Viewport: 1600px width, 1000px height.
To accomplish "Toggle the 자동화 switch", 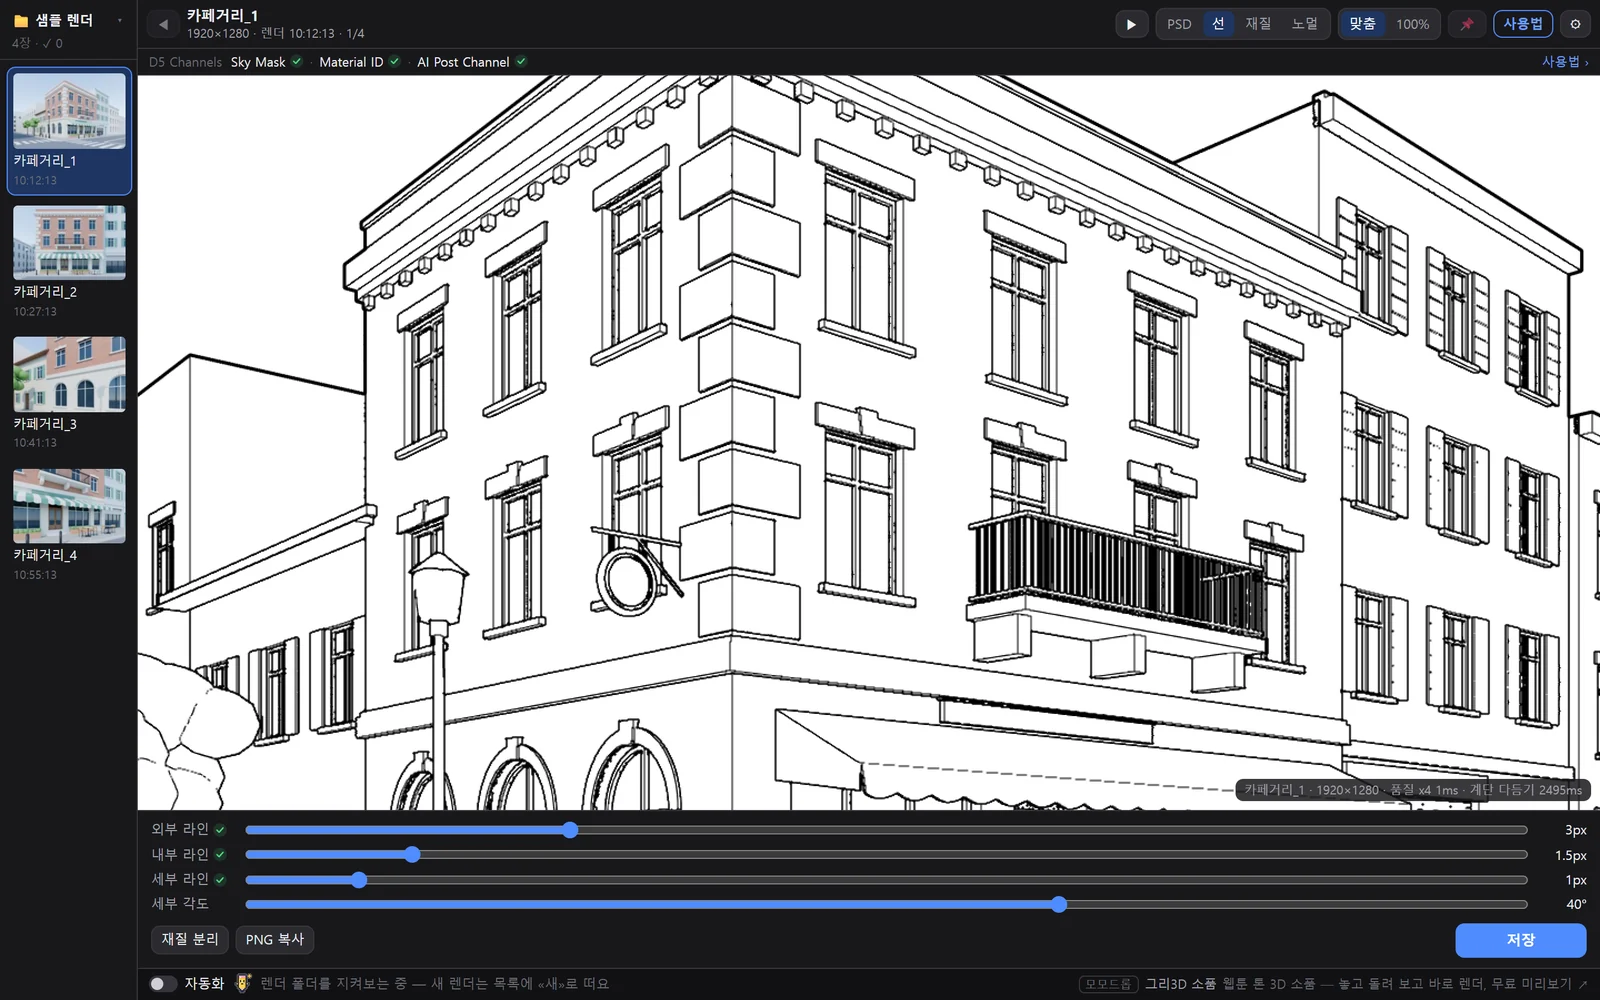I will (163, 984).
